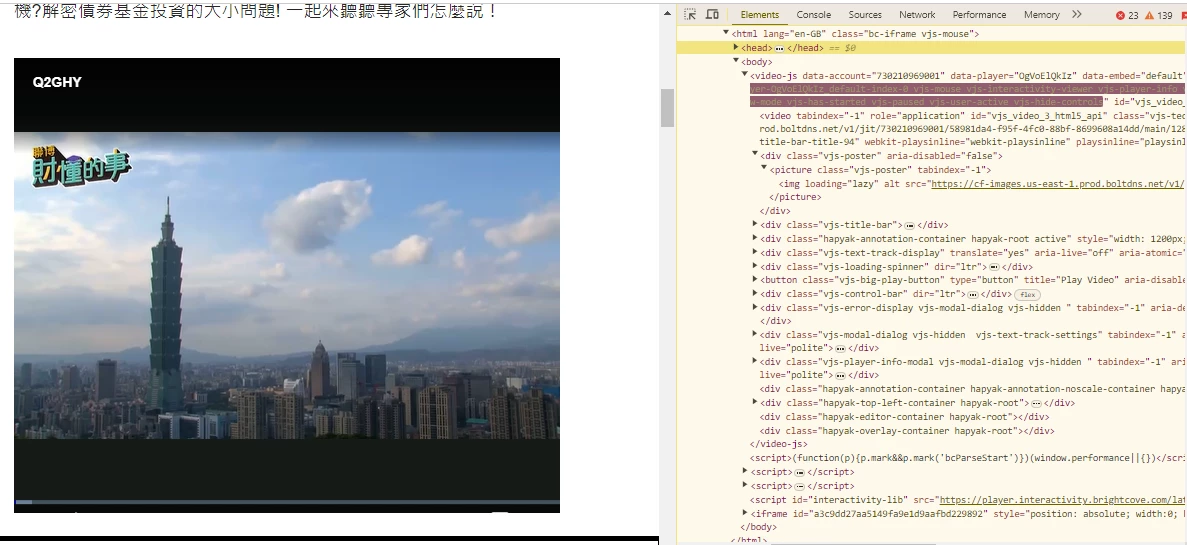Click the Taipei skyline video frame
This screenshot has height=545, width=1187.
point(287,285)
